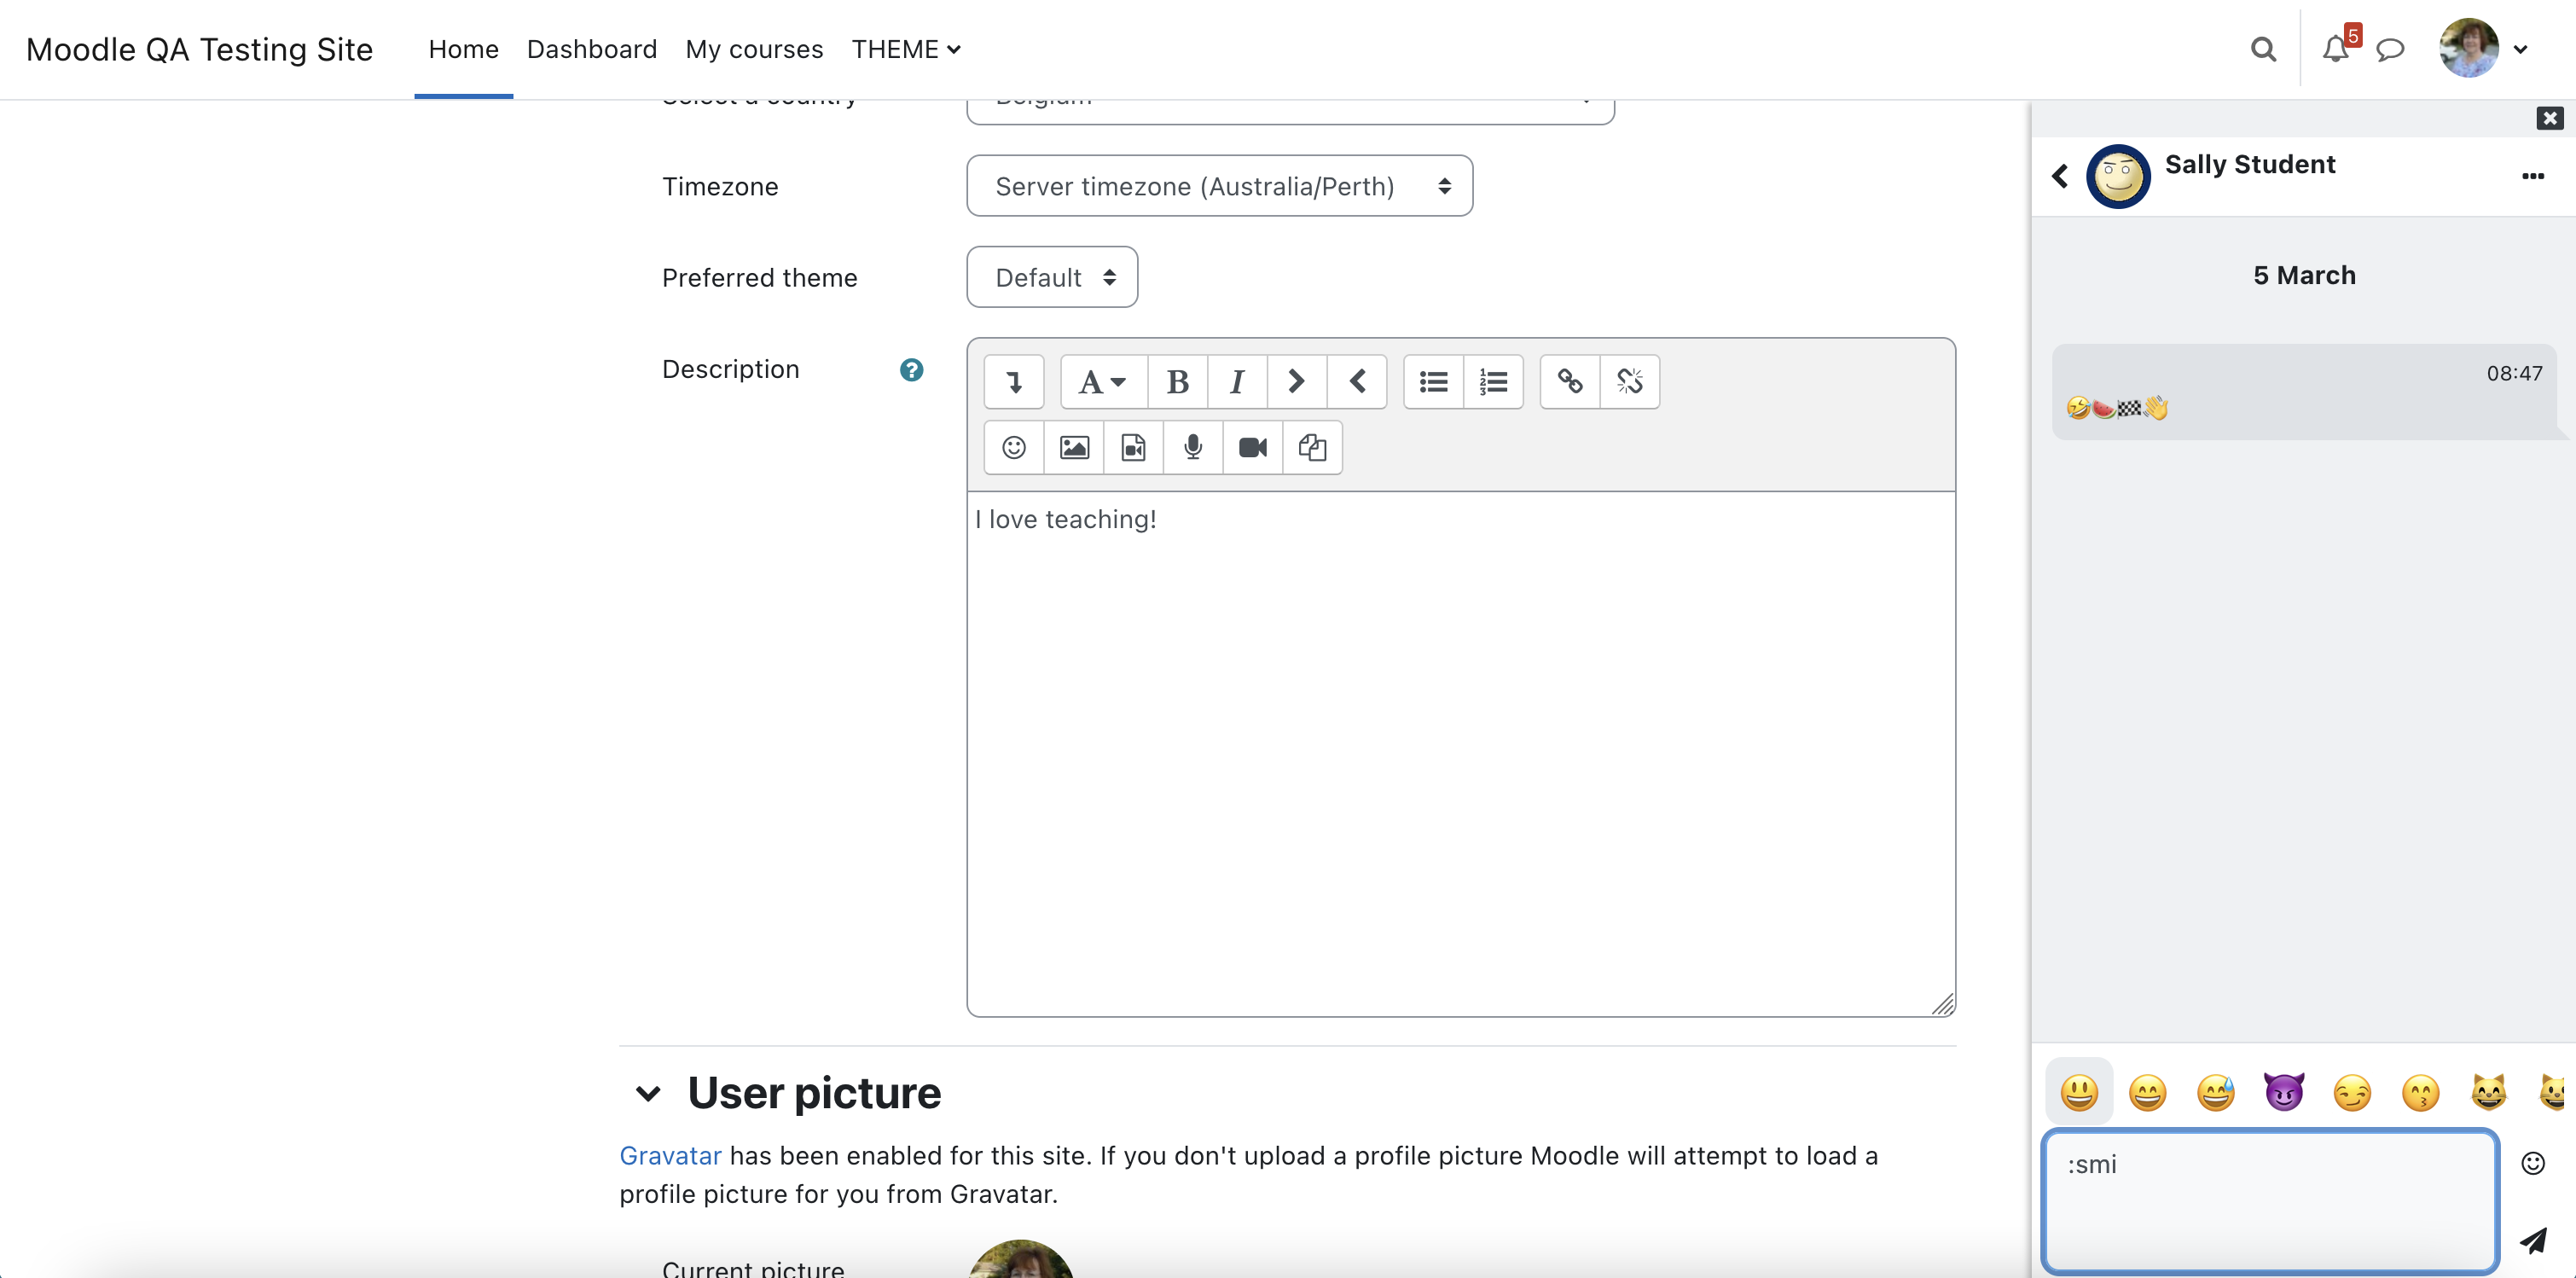Toggle the message emoji picker smiley
2576x1278 pixels.
pos(2533,1163)
